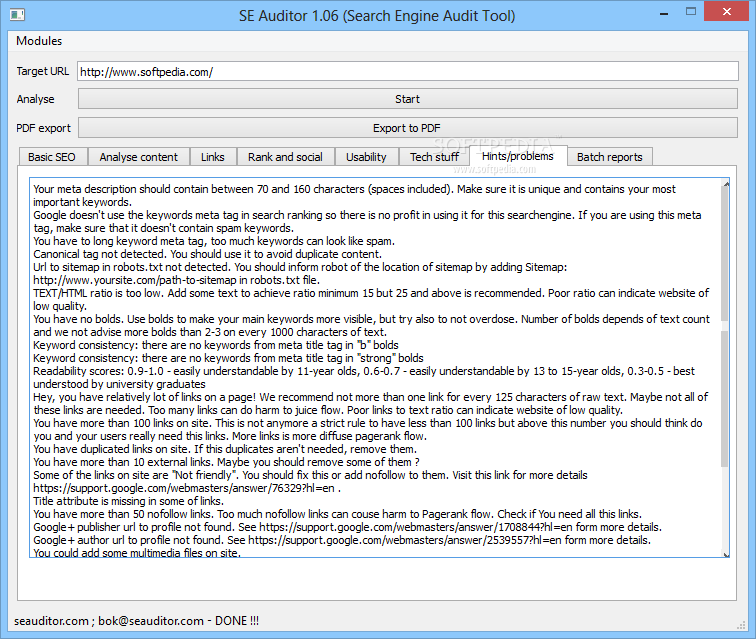Image resolution: width=756 pixels, height=639 pixels.
Task: Select the Links tab
Action: (x=213, y=157)
